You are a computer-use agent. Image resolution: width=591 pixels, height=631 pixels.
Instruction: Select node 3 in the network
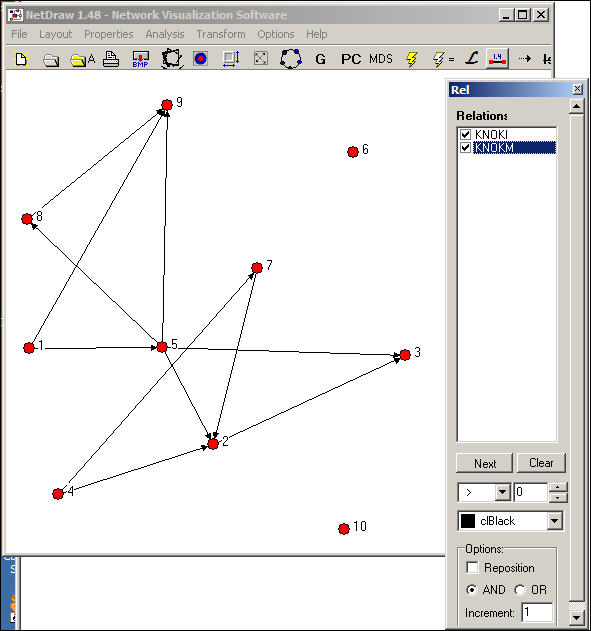click(x=405, y=355)
